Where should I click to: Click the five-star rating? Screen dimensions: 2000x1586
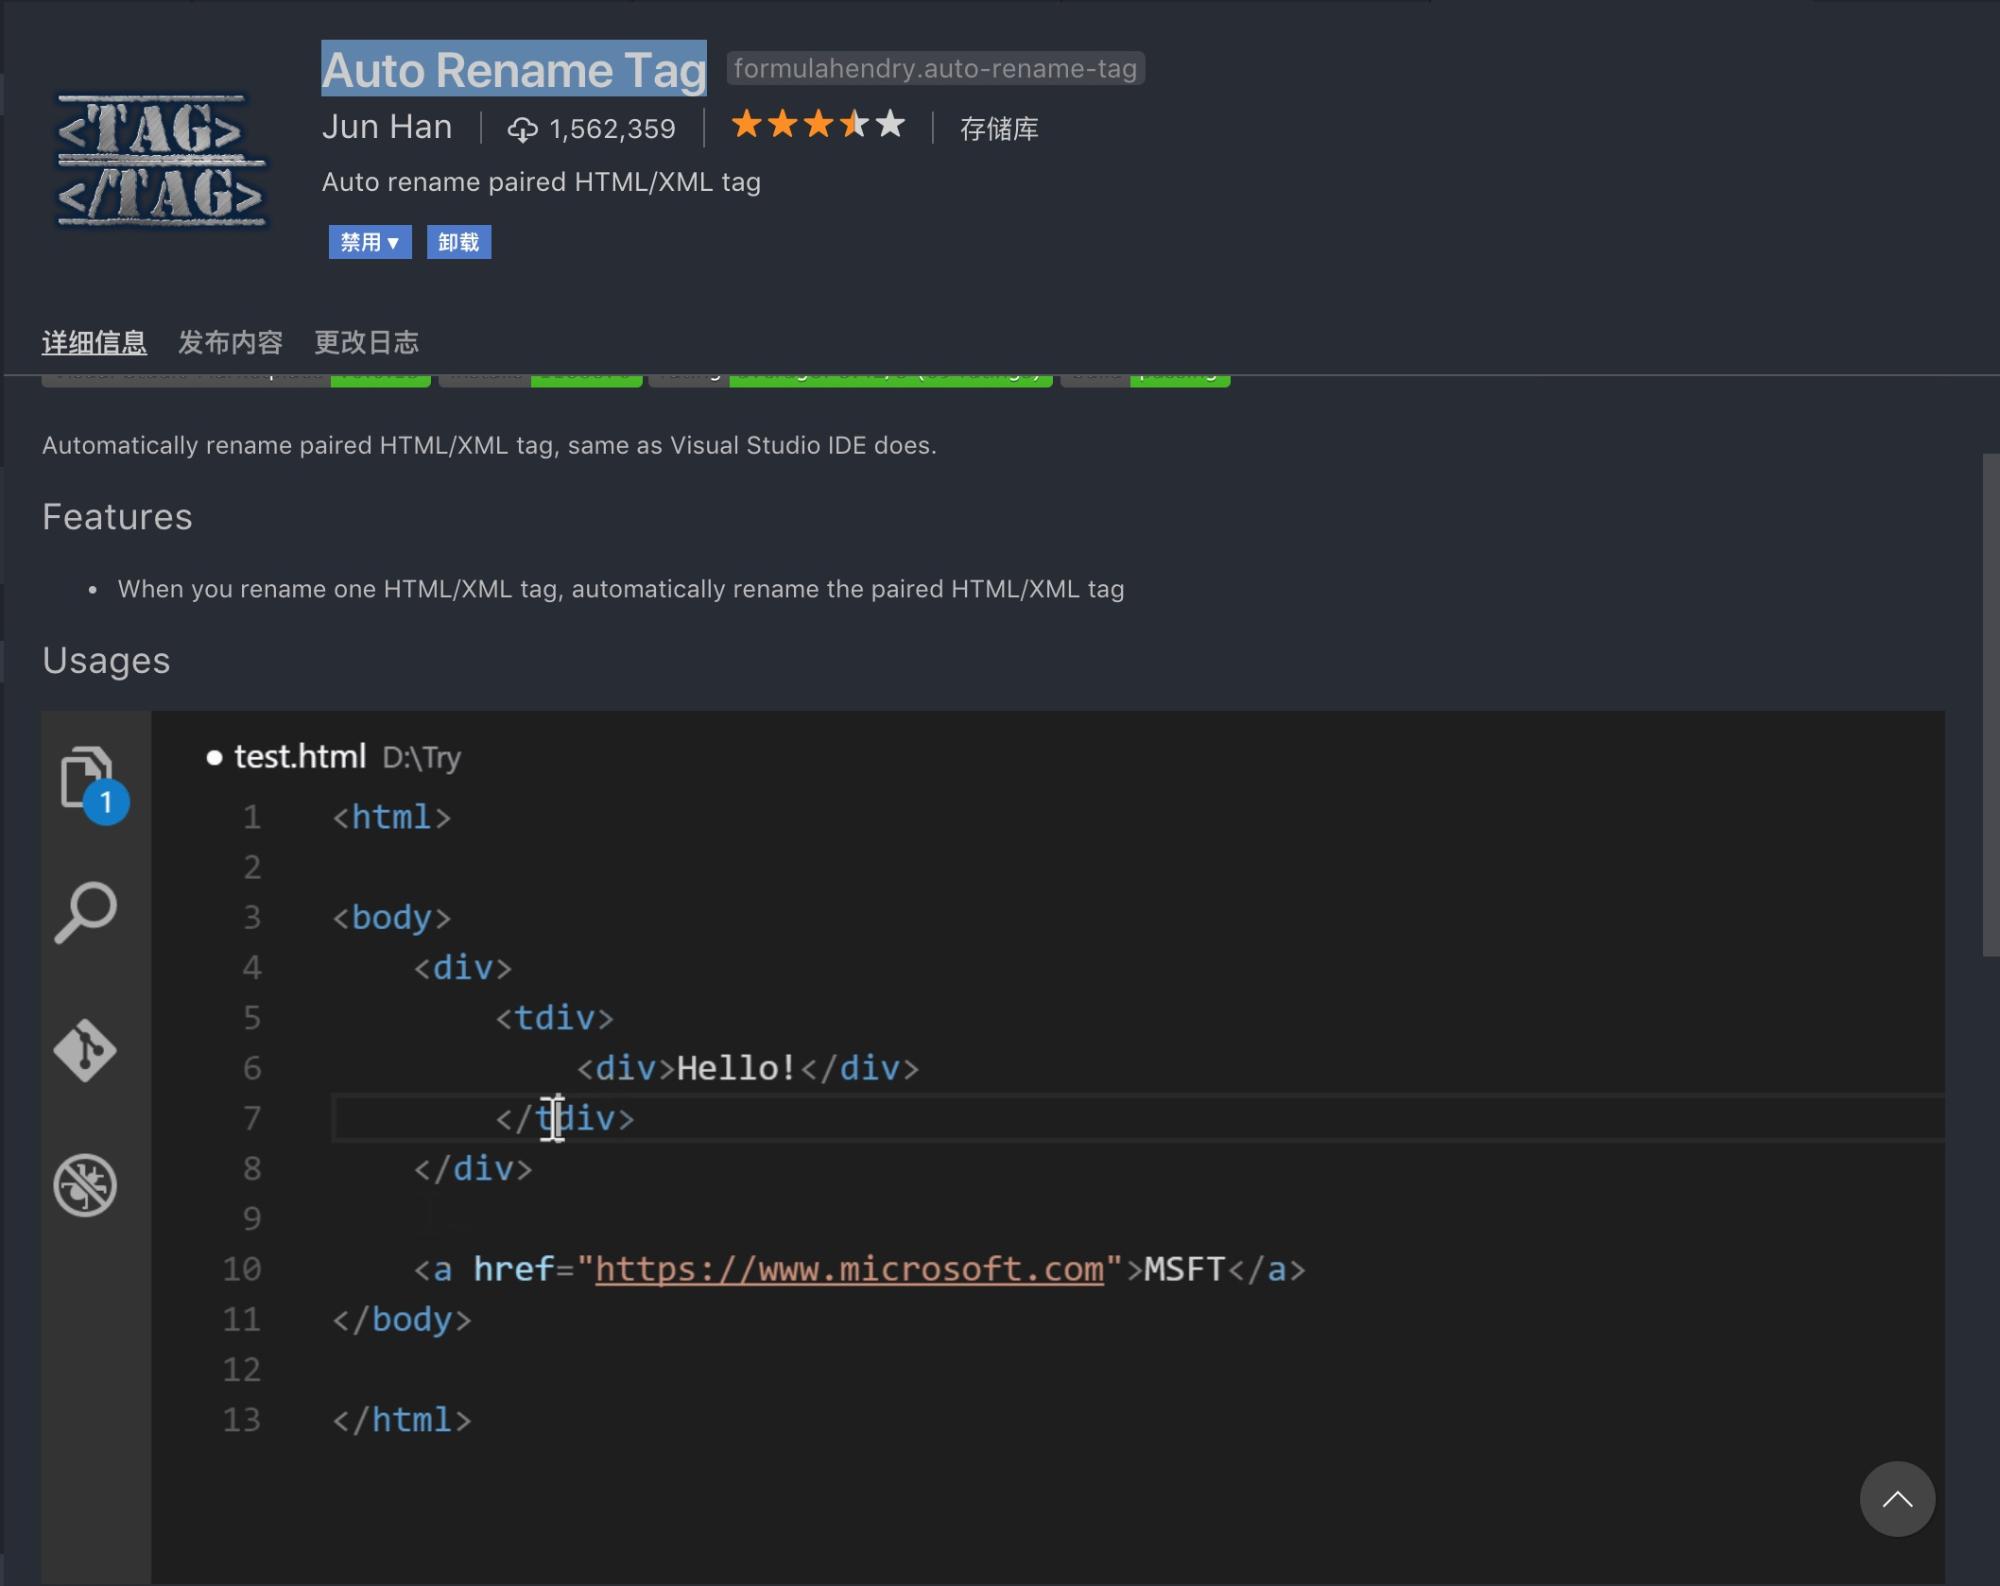coord(818,125)
